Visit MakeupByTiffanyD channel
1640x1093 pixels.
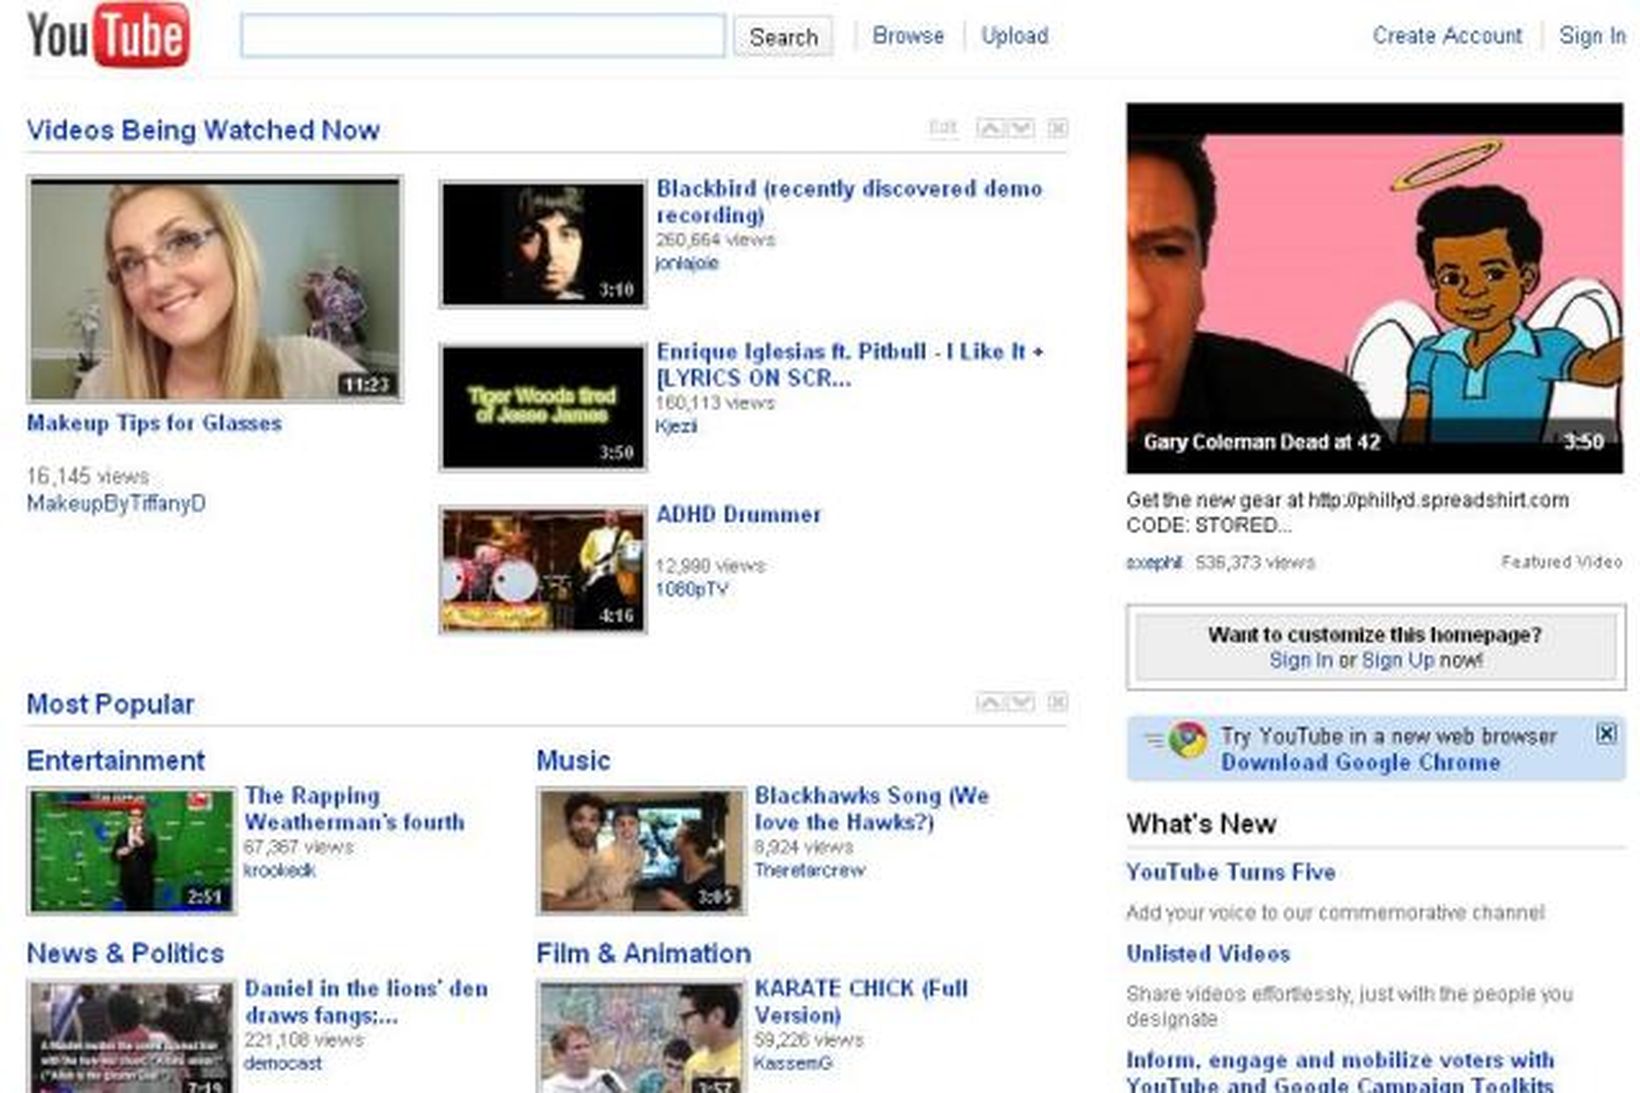pos(116,503)
